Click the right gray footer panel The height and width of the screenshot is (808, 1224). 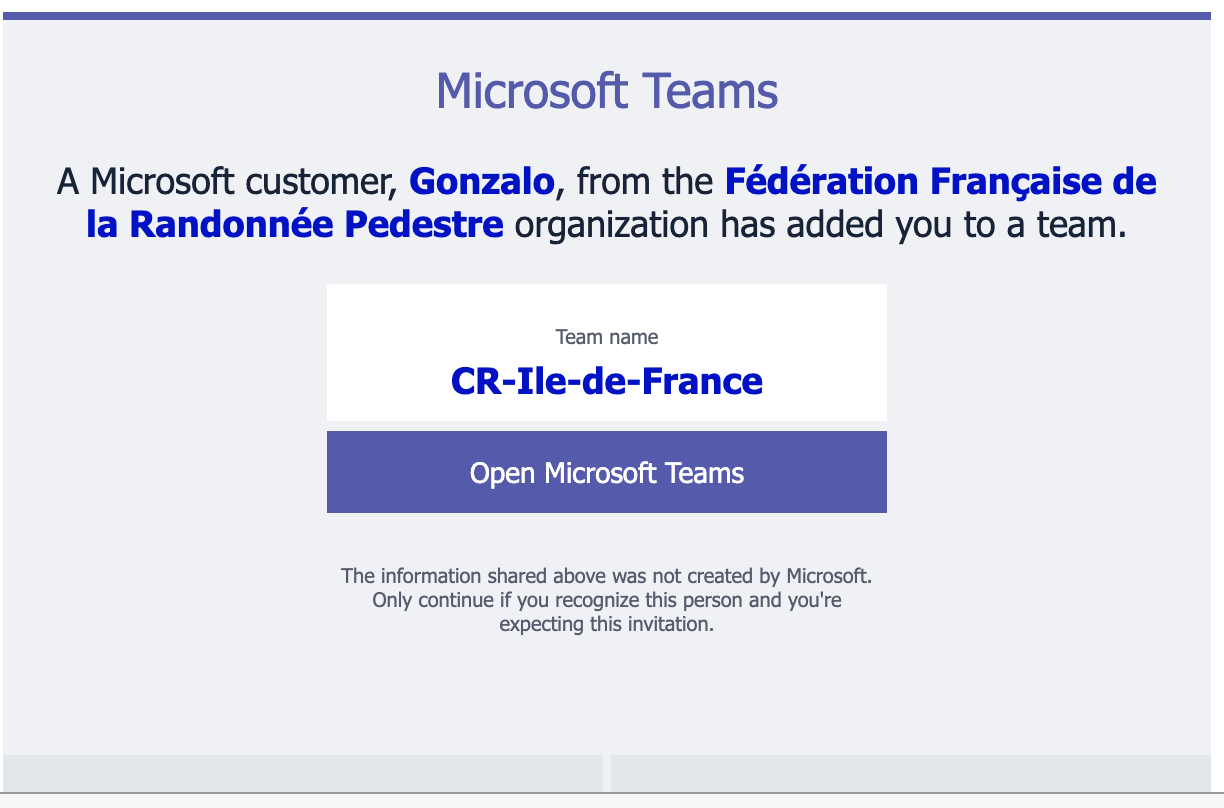[x=911, y=773]
